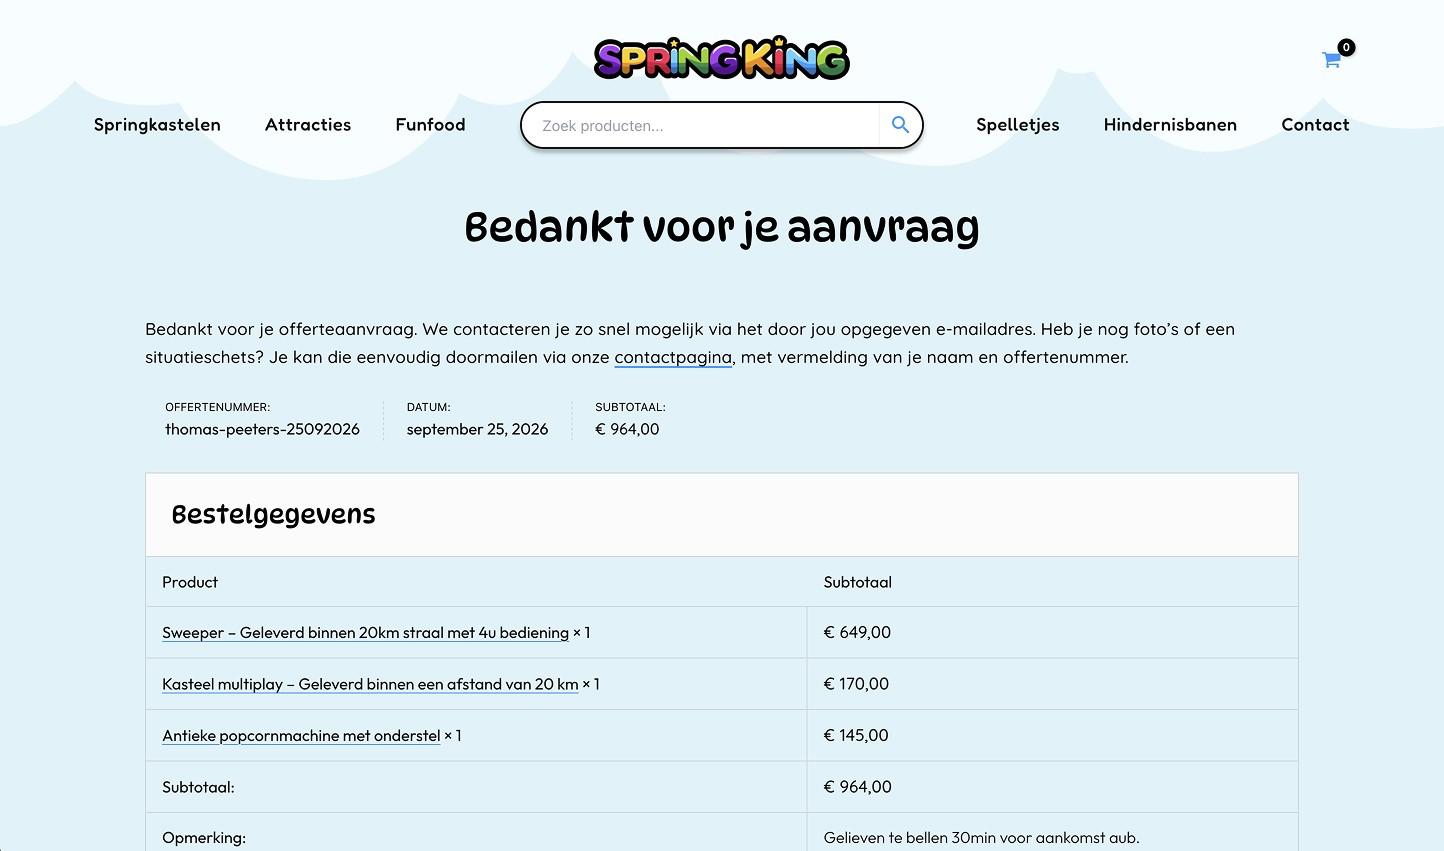The image size is (1444, 851).
Task: Open the shopping cart icon
Action: point(1331,60)
